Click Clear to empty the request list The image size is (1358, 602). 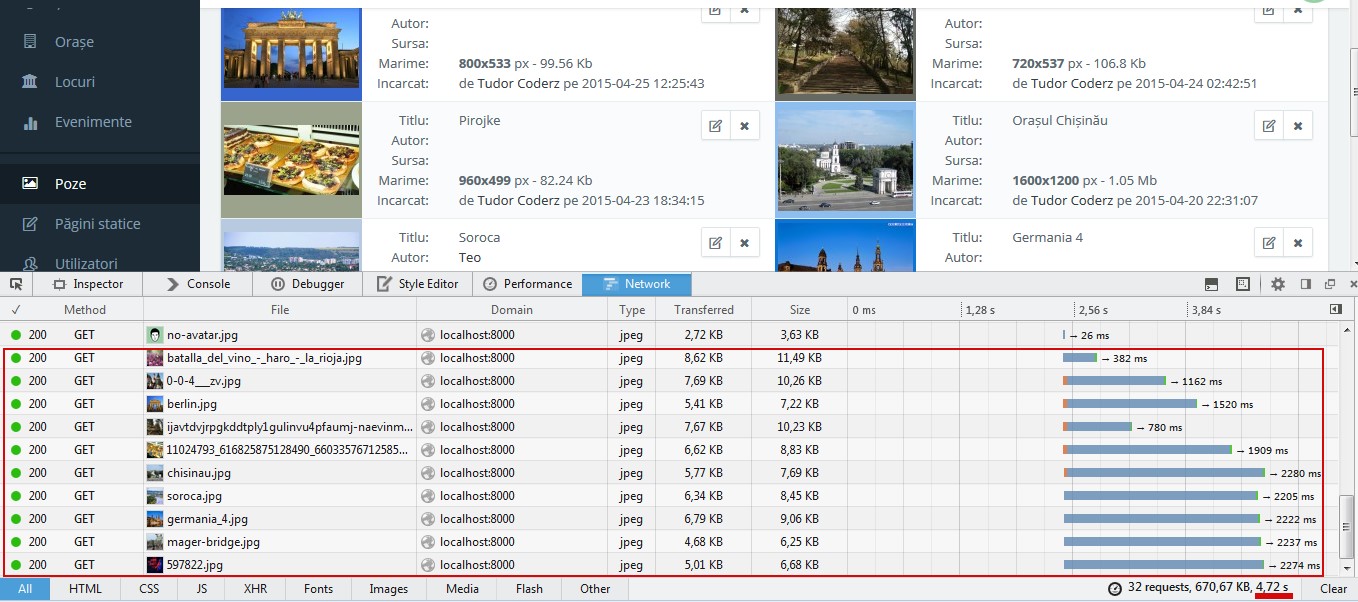point(1332,589)
